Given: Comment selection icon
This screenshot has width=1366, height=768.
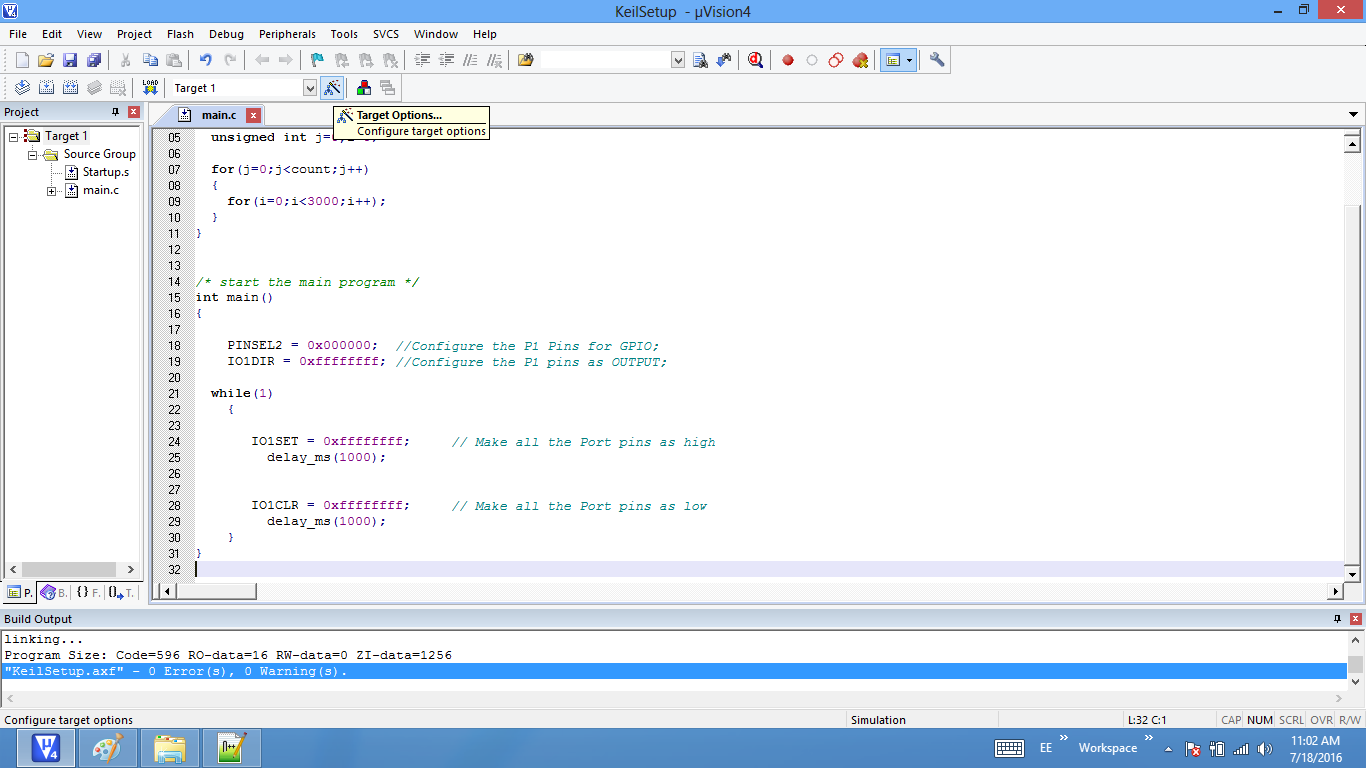Looking at the screenshot, I should pyautogui.click(x=470, y=60).
